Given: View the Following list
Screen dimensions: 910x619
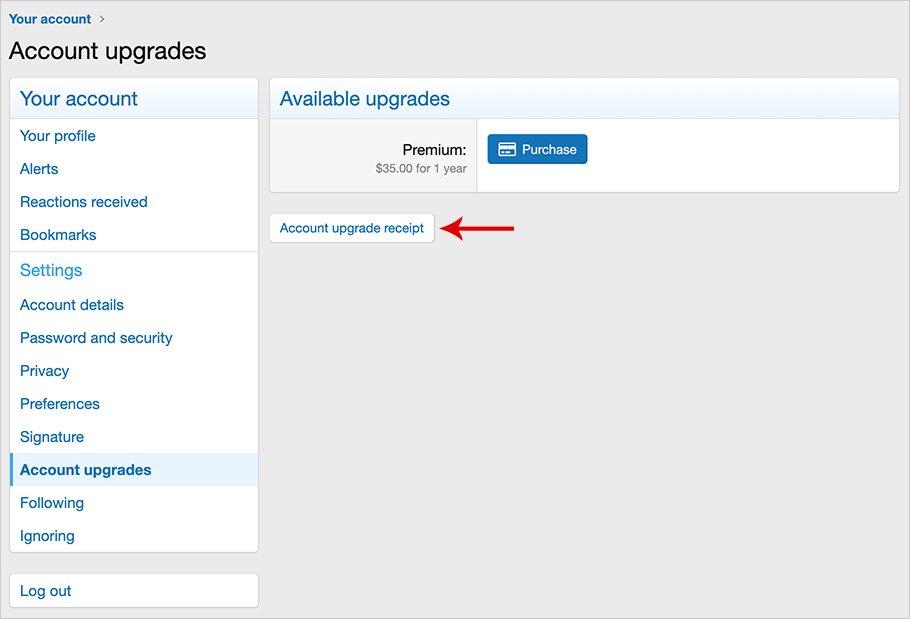Looking at the screenshot, I should [52, 503].
